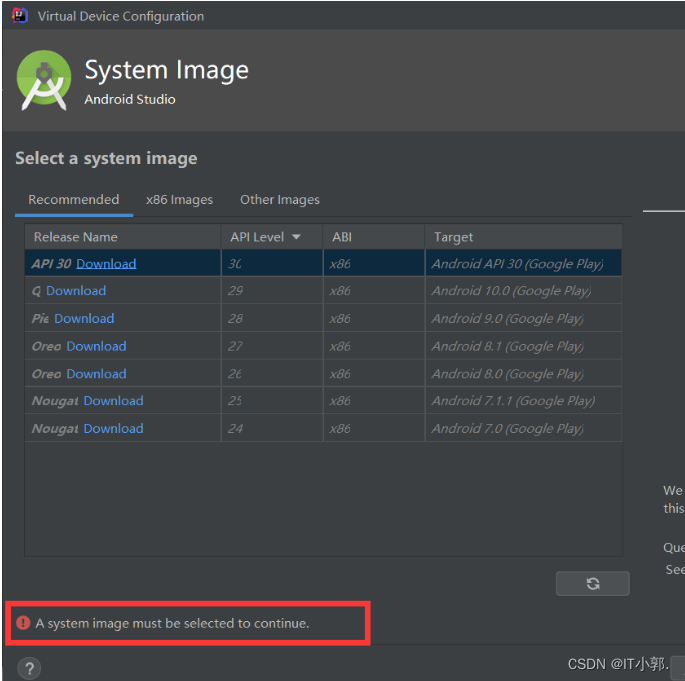
Task: Download the Q system image
Action: click(76, 290)
